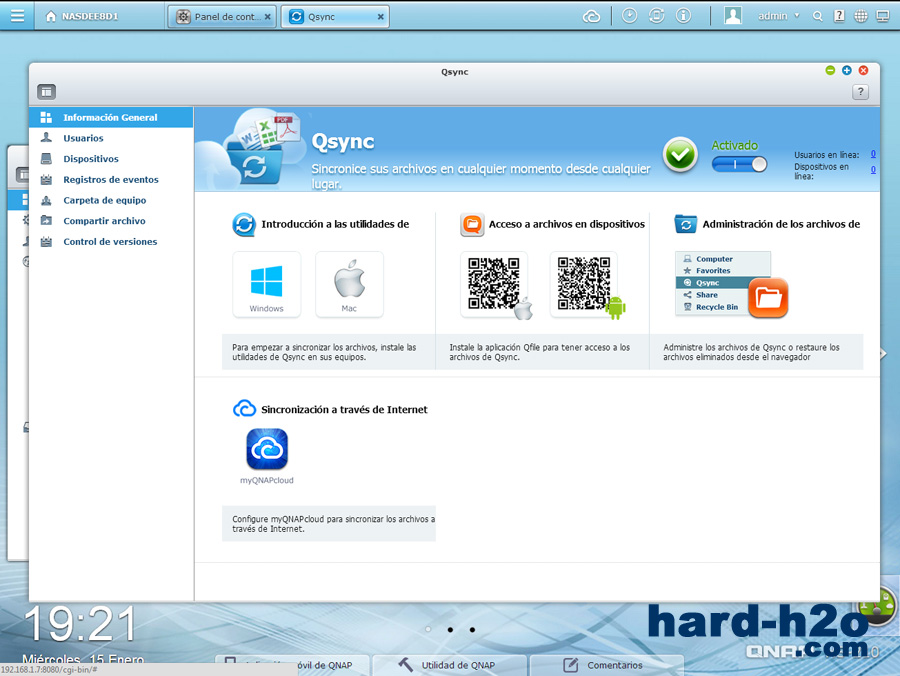Open Utilidad de QNAP in the bottom bar
The width and height of the screenshot is (900, 676).
click(450, 665)
